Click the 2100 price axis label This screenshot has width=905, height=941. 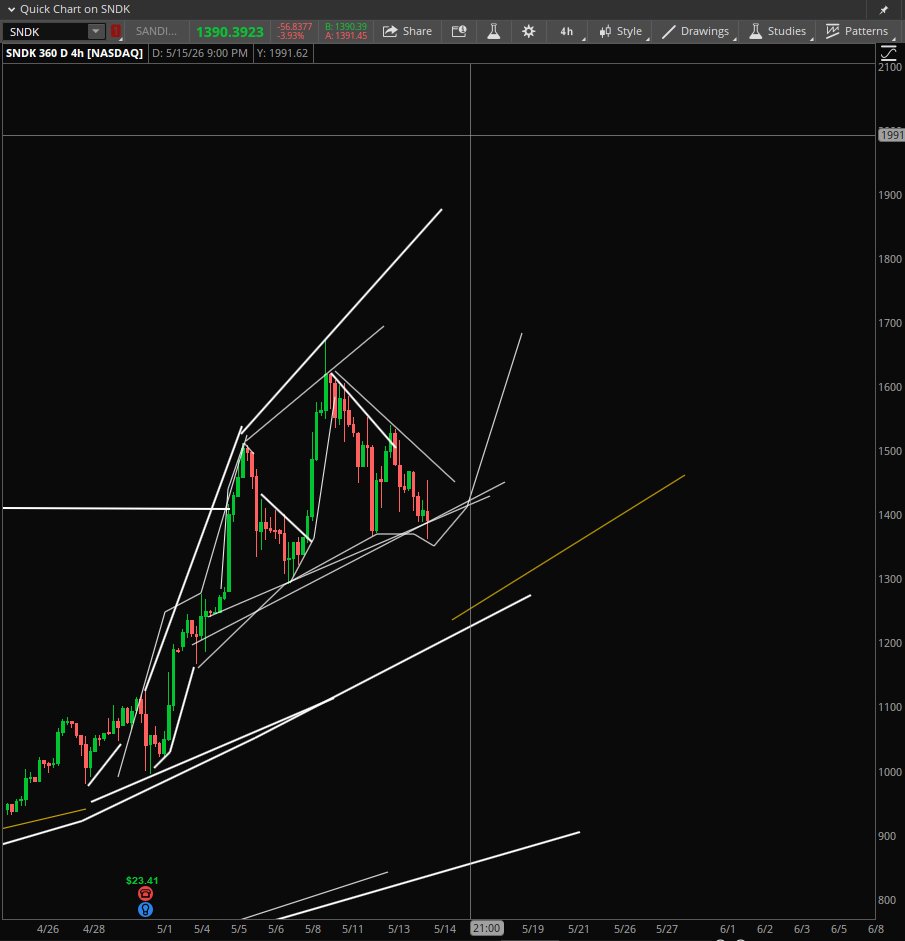pos(889,67)
